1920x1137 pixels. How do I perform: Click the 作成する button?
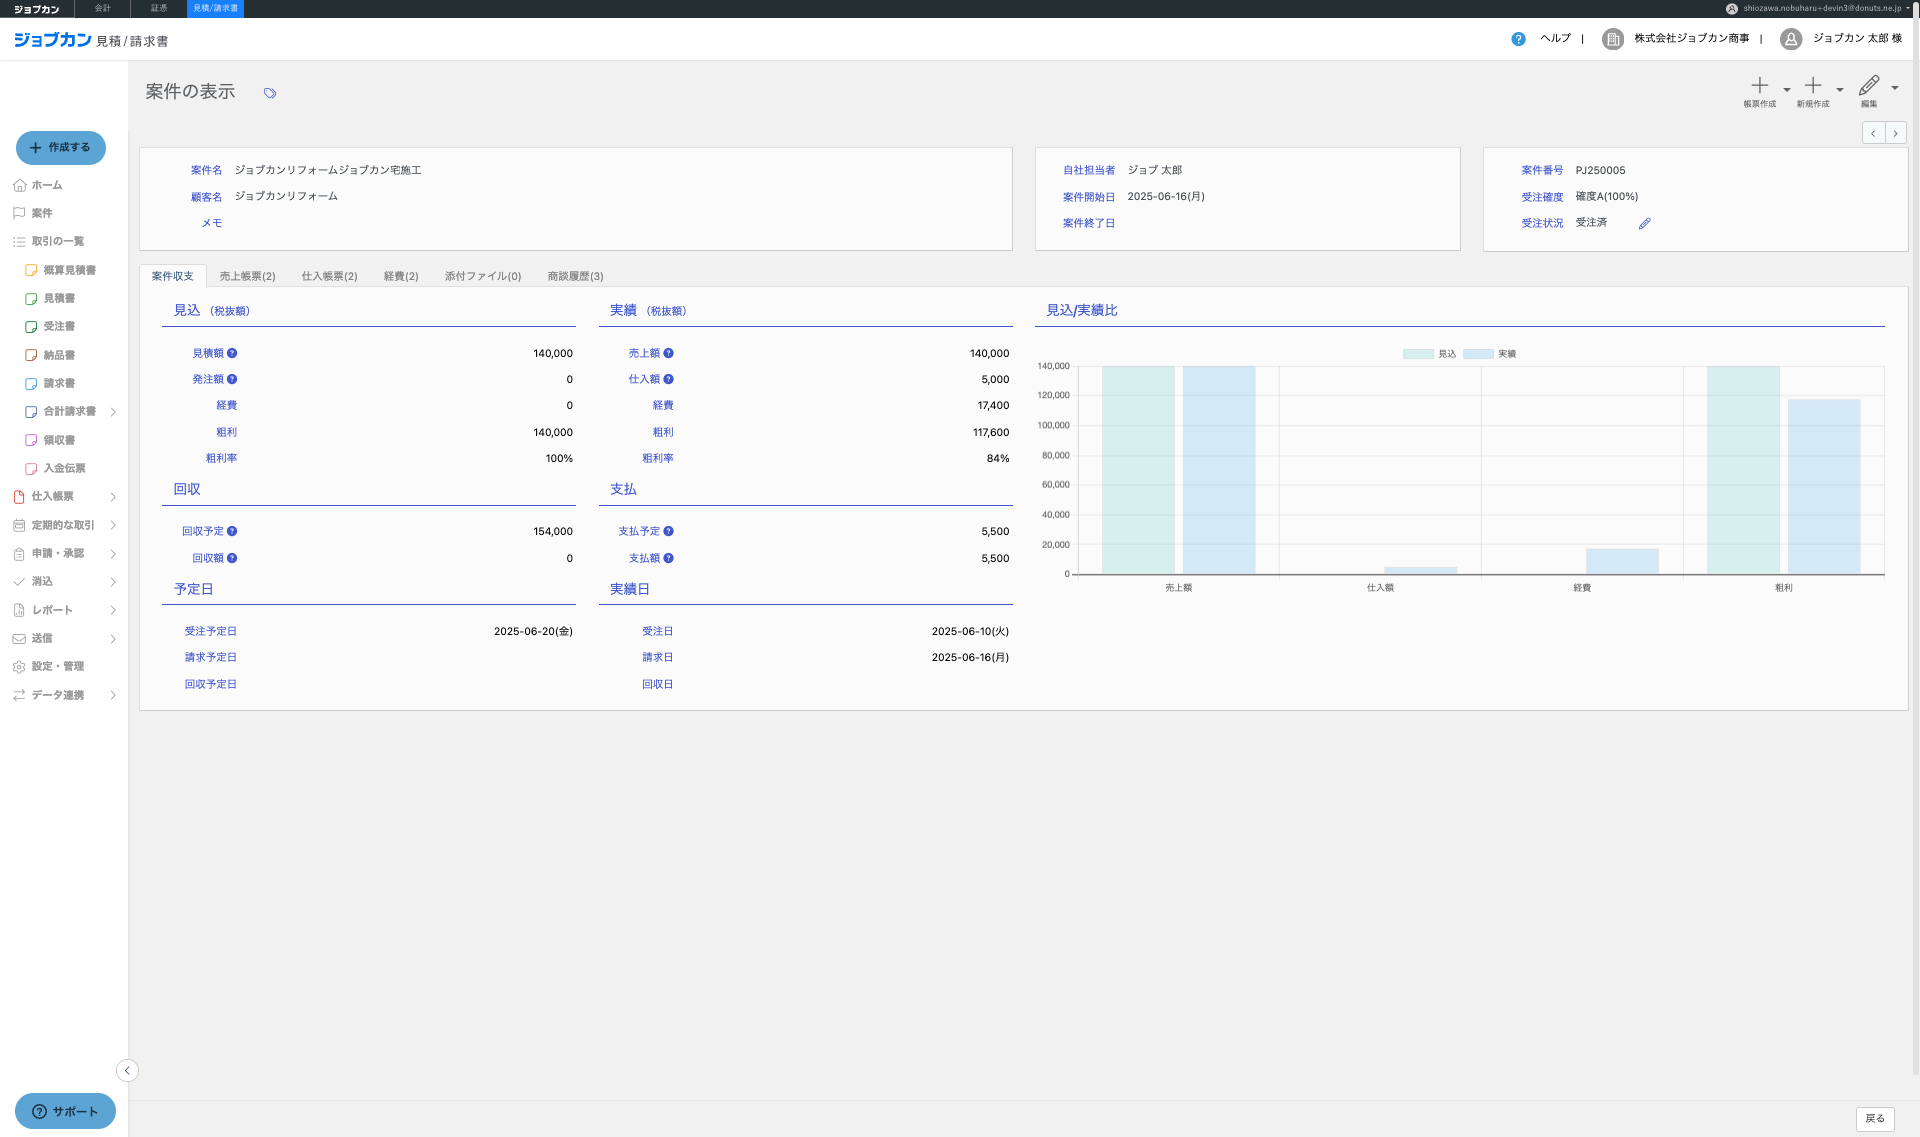(61, 147)
